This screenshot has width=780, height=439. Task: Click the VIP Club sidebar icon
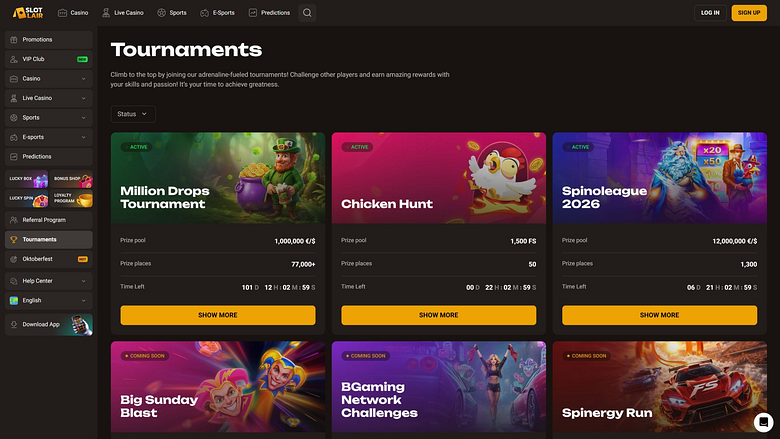[x=14, y=59]
